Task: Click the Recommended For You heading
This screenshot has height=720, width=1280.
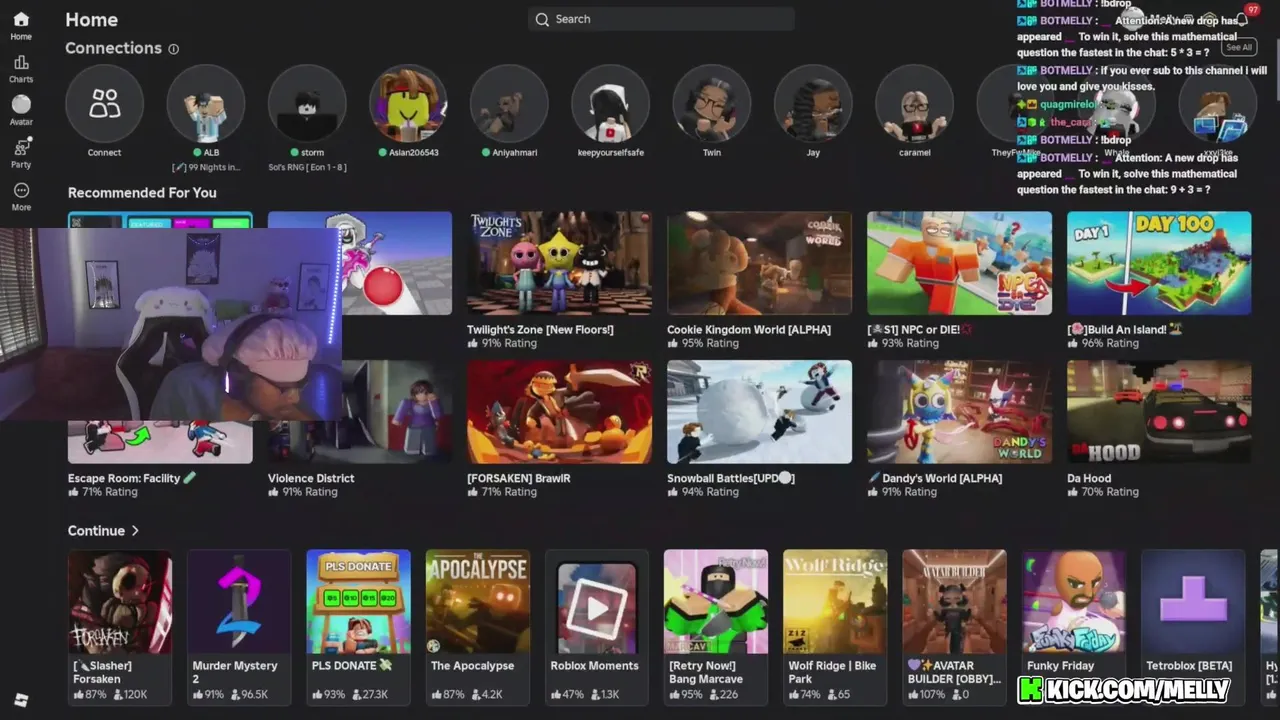Action: 142,193
